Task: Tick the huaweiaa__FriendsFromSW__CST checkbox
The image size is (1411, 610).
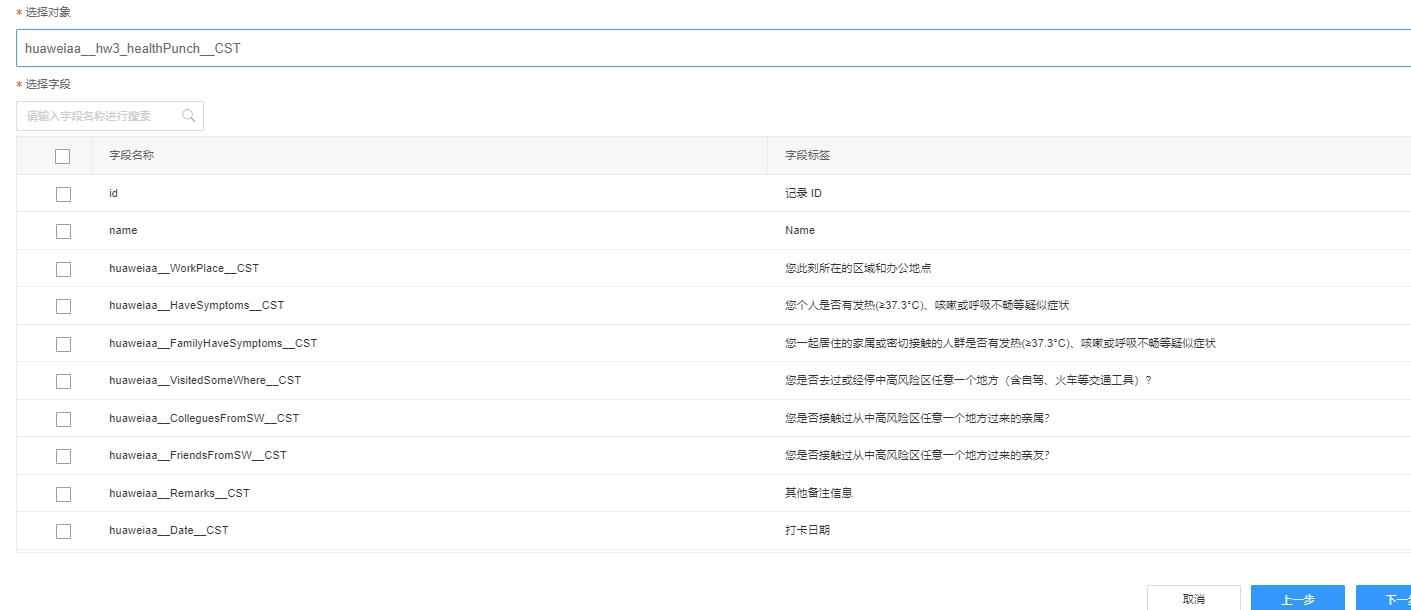Action: [x=63, y=456]
